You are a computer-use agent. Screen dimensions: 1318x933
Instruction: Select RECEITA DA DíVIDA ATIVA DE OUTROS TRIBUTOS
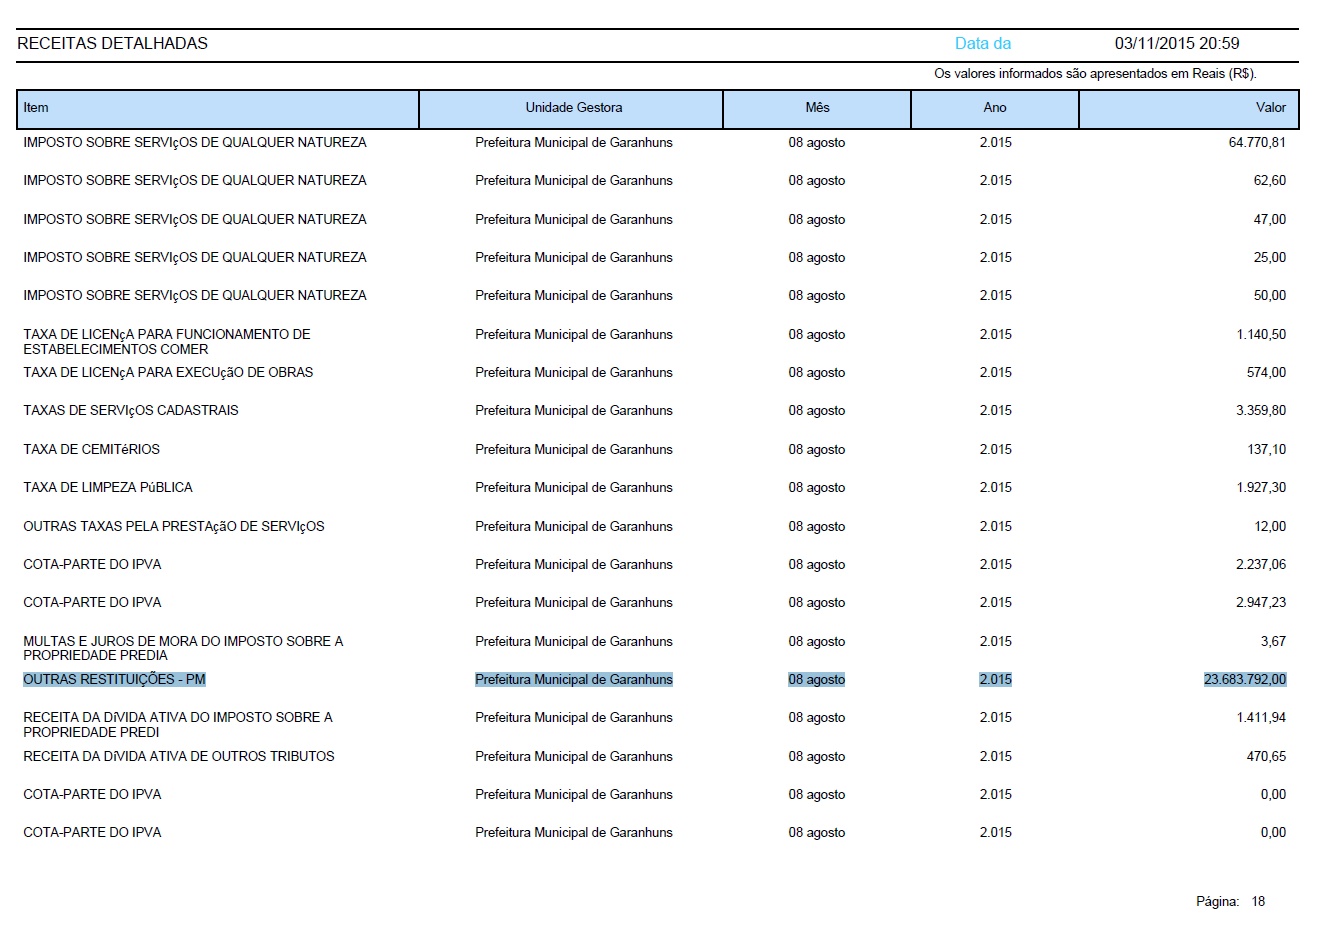179,757
